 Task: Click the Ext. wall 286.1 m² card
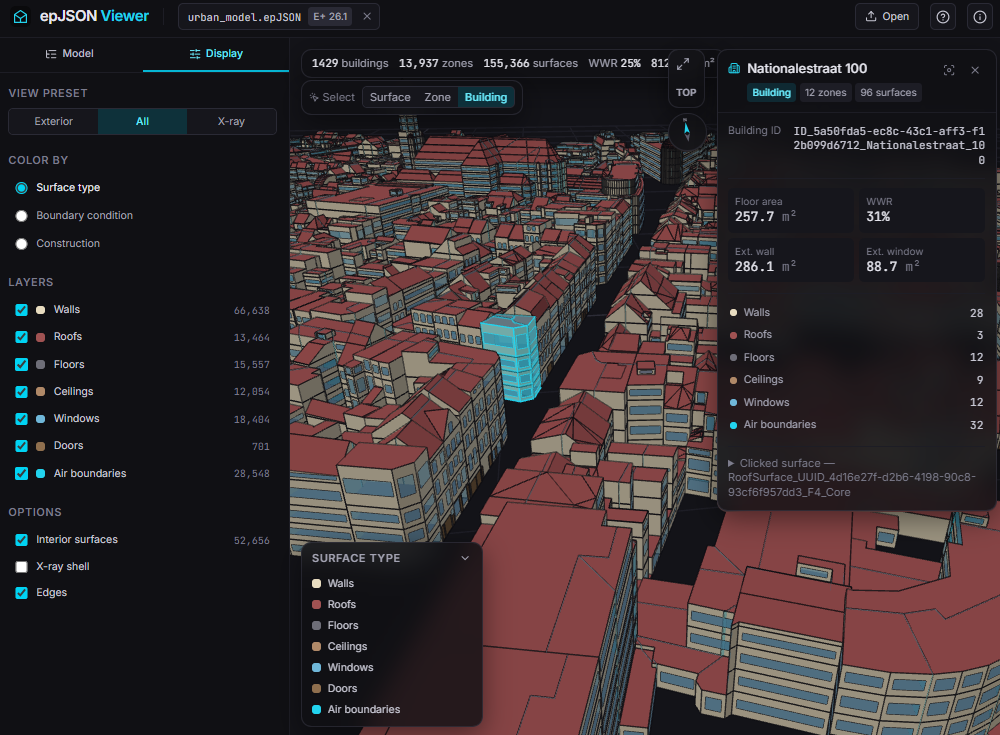[x=790, y=260]
